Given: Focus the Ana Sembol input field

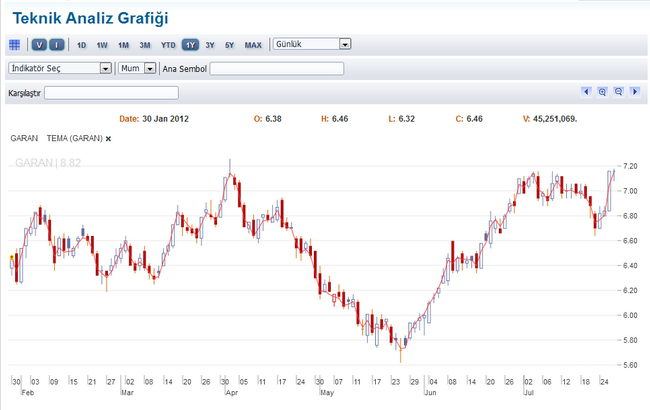Looking at the screenshot, I should [x=277, y=68].
